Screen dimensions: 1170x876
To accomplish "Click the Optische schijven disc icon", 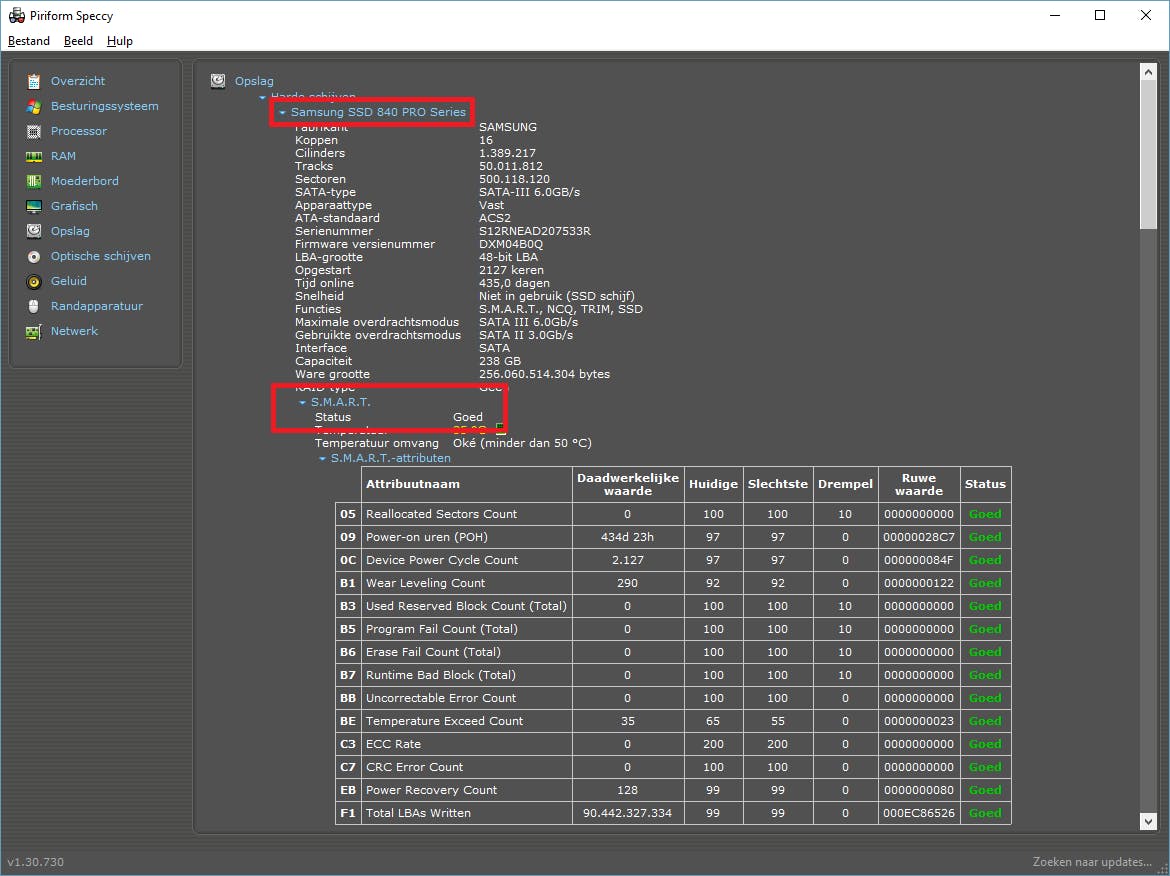I will 34,257.
